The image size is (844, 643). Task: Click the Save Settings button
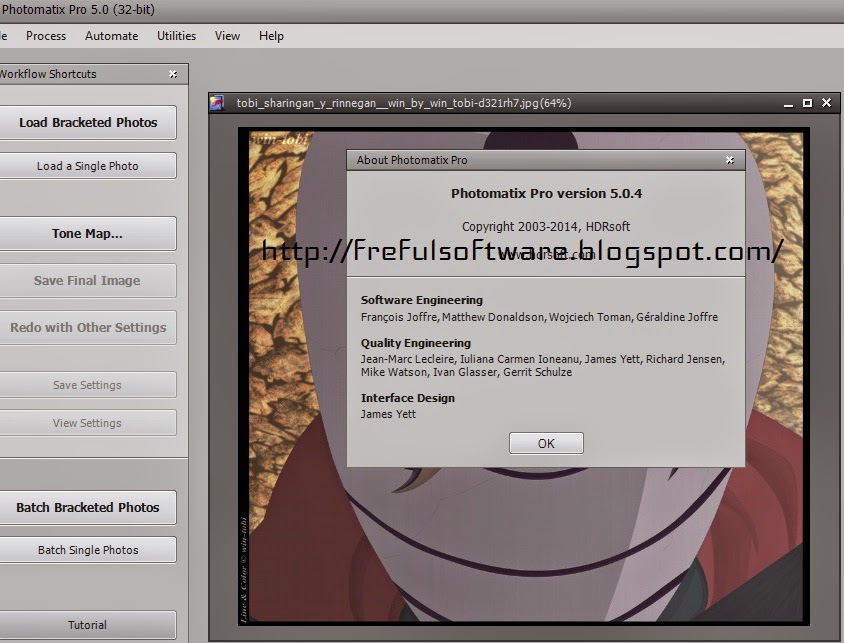(x=88, y=385)
